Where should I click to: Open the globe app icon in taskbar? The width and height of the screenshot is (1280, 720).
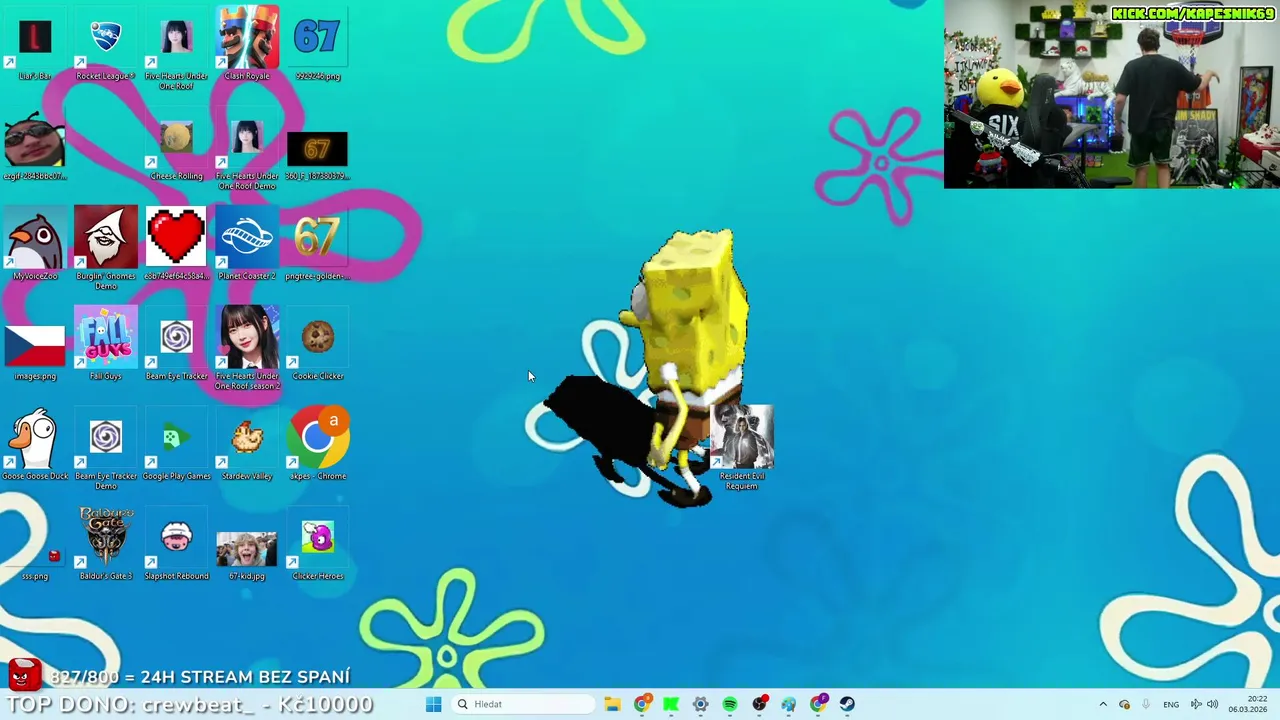[788, 704]
